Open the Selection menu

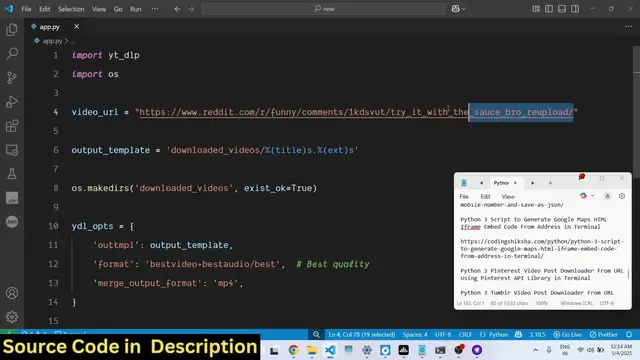(x=71, y=9)
